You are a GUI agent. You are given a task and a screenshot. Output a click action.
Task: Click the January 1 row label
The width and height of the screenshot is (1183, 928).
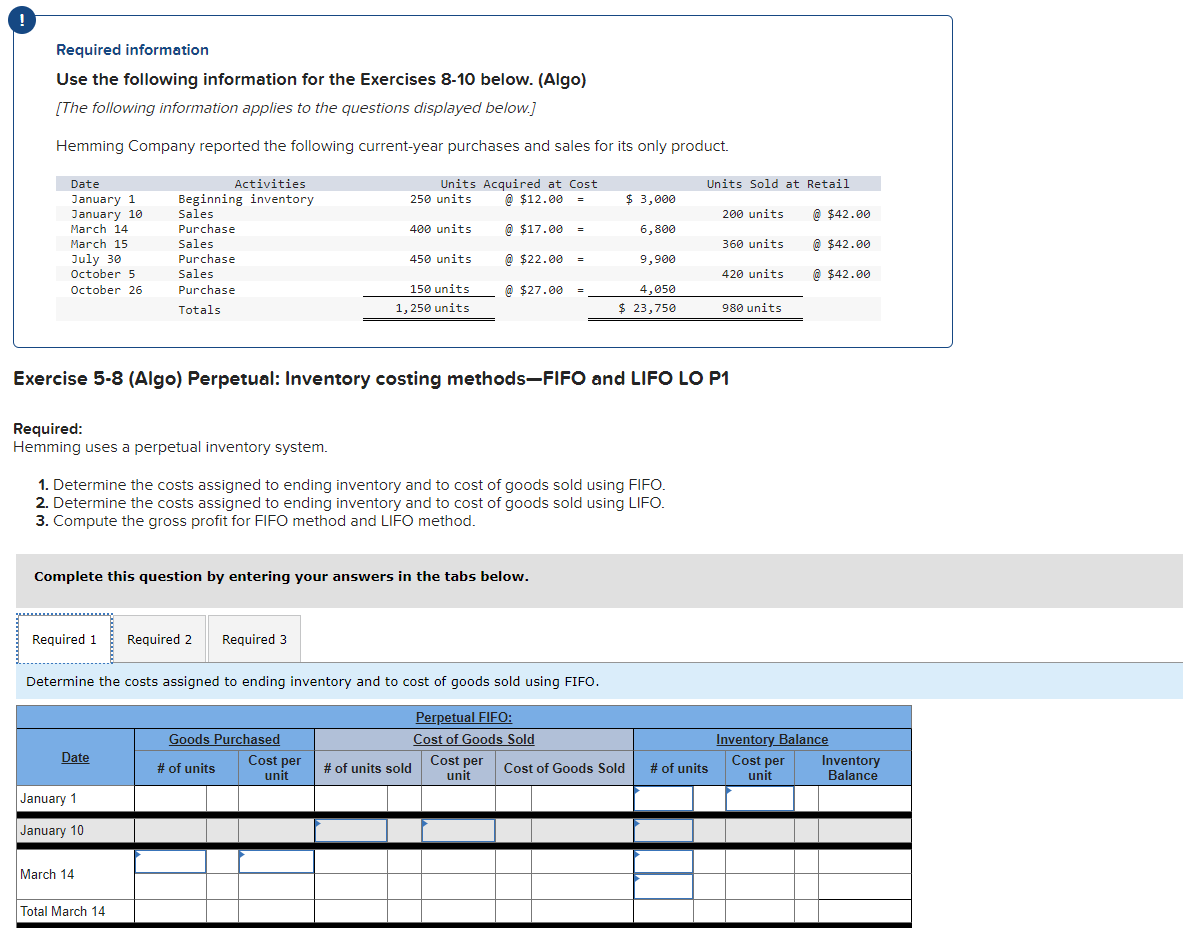click(47, 797)
